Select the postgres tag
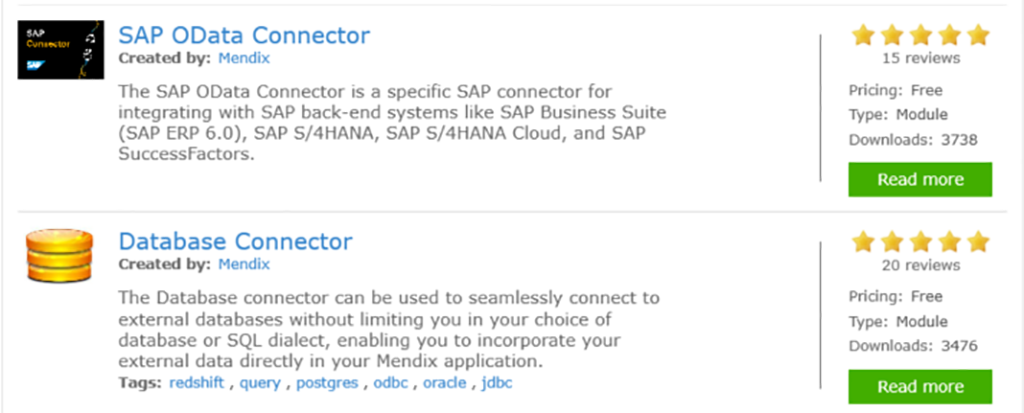Viewport: 1024px width, 413px height. [325, 382]
